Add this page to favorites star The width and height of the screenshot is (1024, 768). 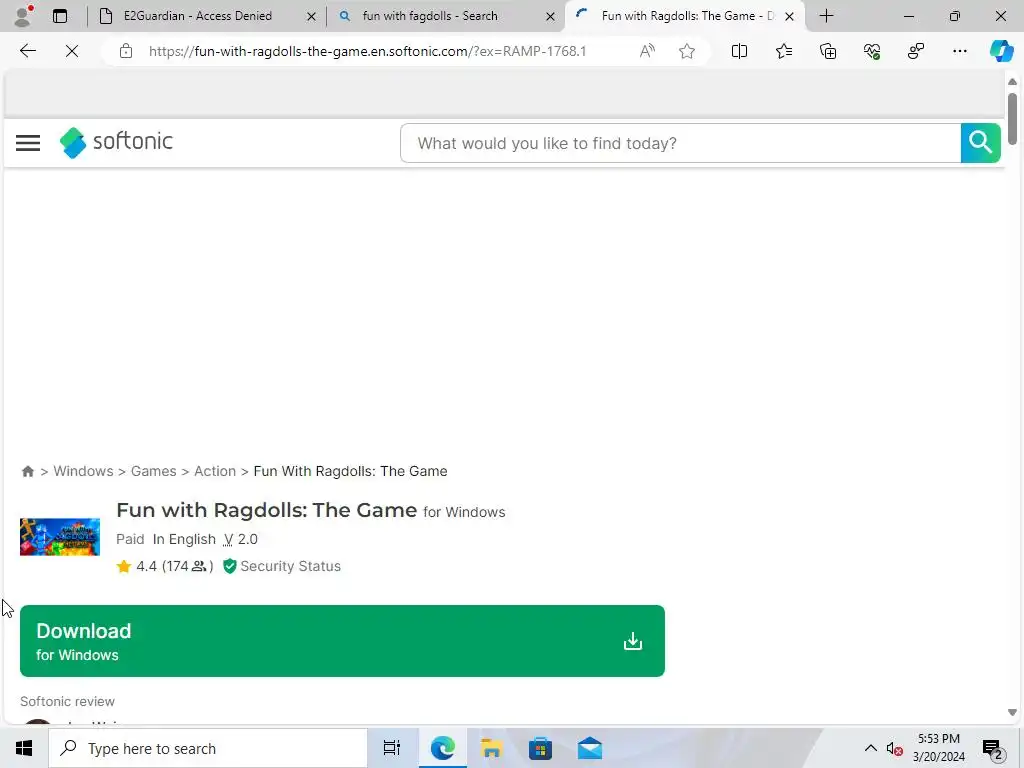tap(686, 51)
